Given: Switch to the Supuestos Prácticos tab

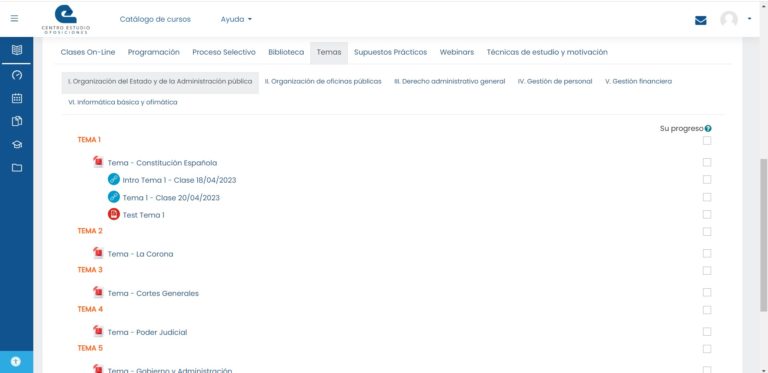Looking at the screenshot, I should (x=390, y=52).
